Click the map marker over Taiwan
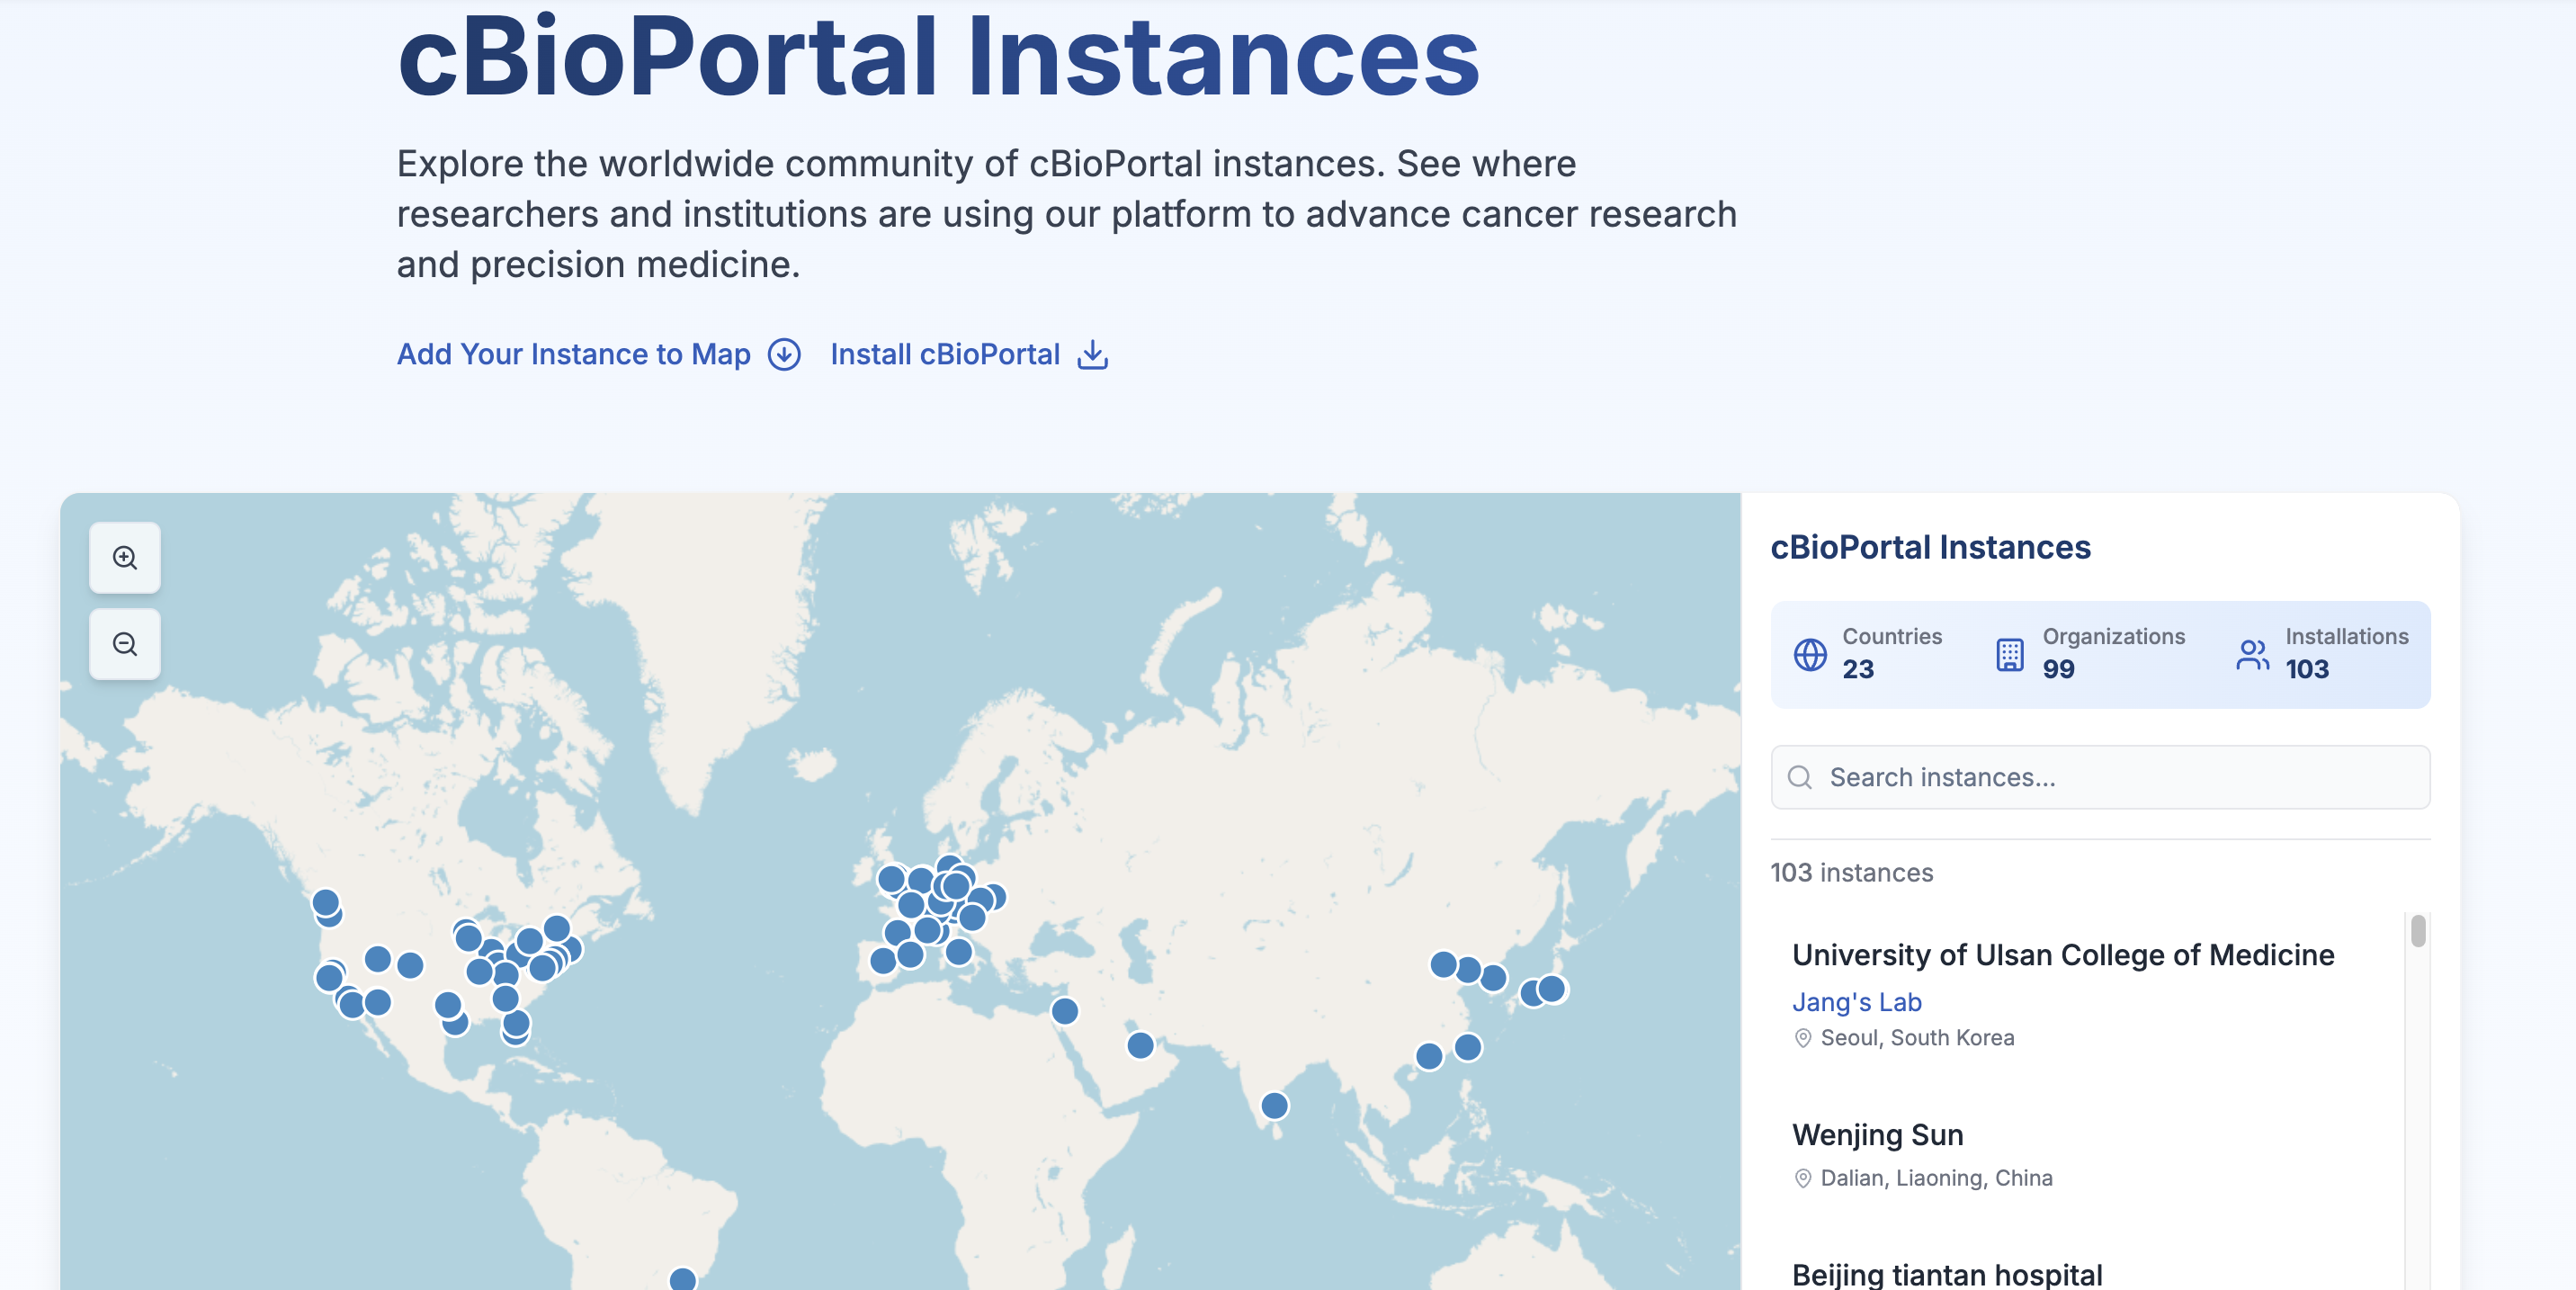The image size is (2576, 1290). click(x=1468, y=1047)
